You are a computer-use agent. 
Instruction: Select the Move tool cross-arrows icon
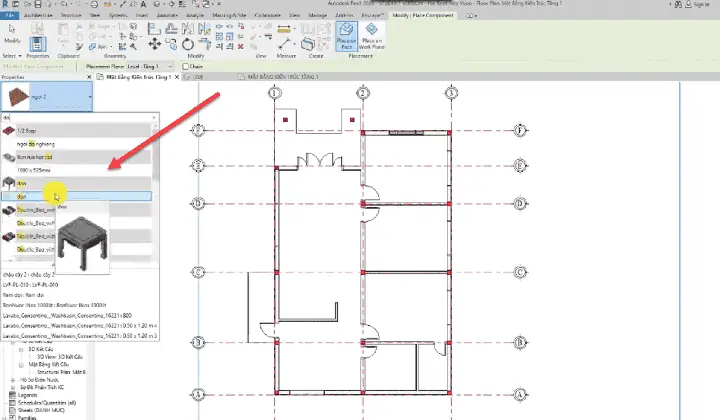point(154,44)
